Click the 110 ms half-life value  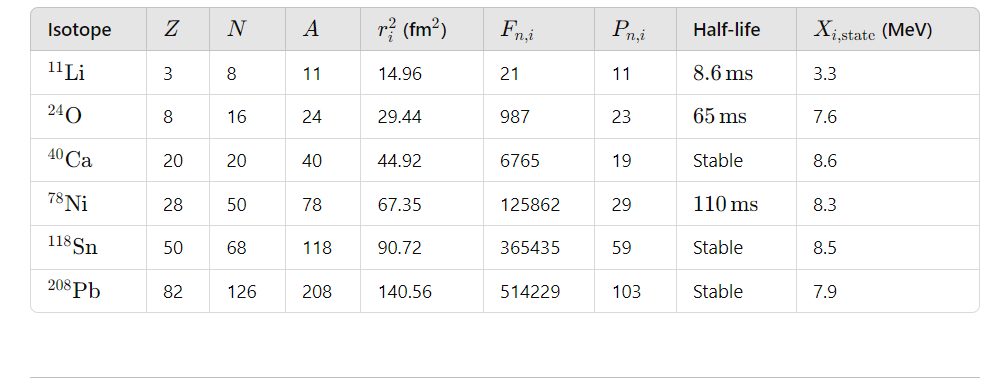coord(725,204)
